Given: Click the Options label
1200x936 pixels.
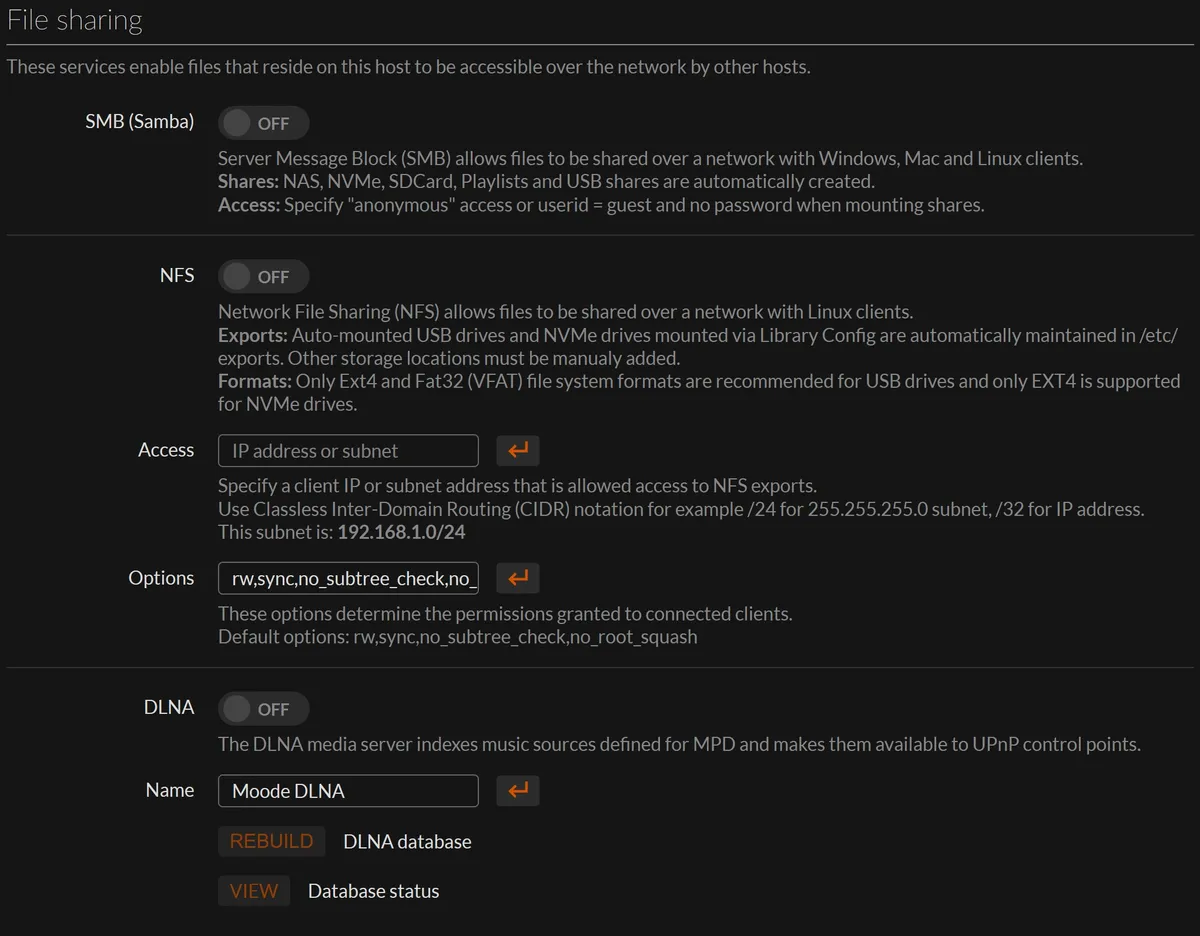Looking at the screenshot, I should pos(161,578).
